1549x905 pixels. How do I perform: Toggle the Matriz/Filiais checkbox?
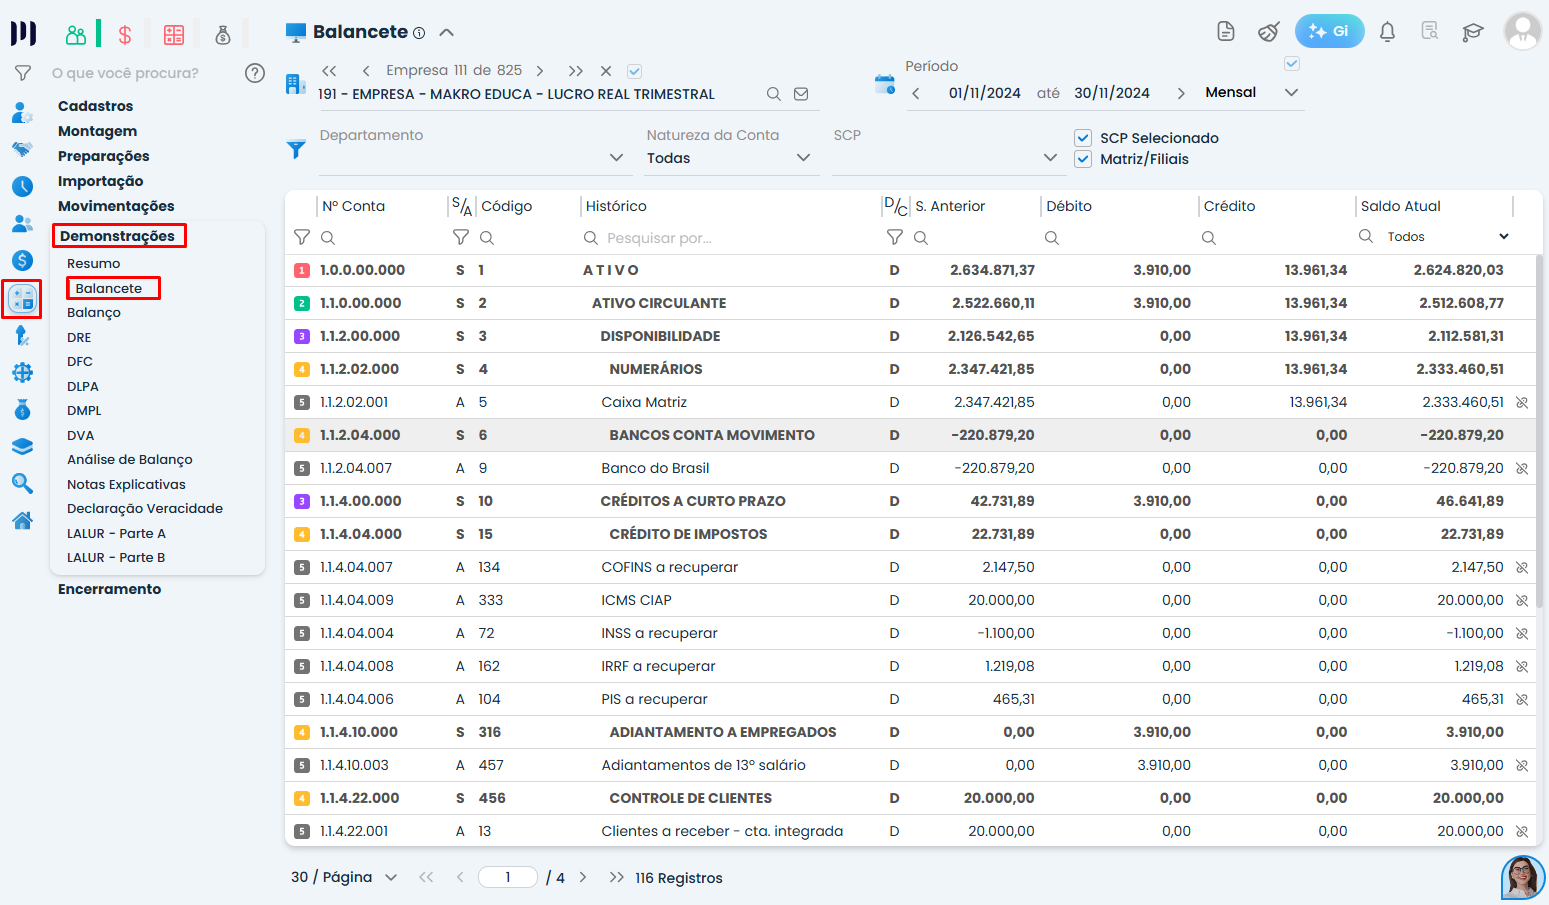[1083, 159]
